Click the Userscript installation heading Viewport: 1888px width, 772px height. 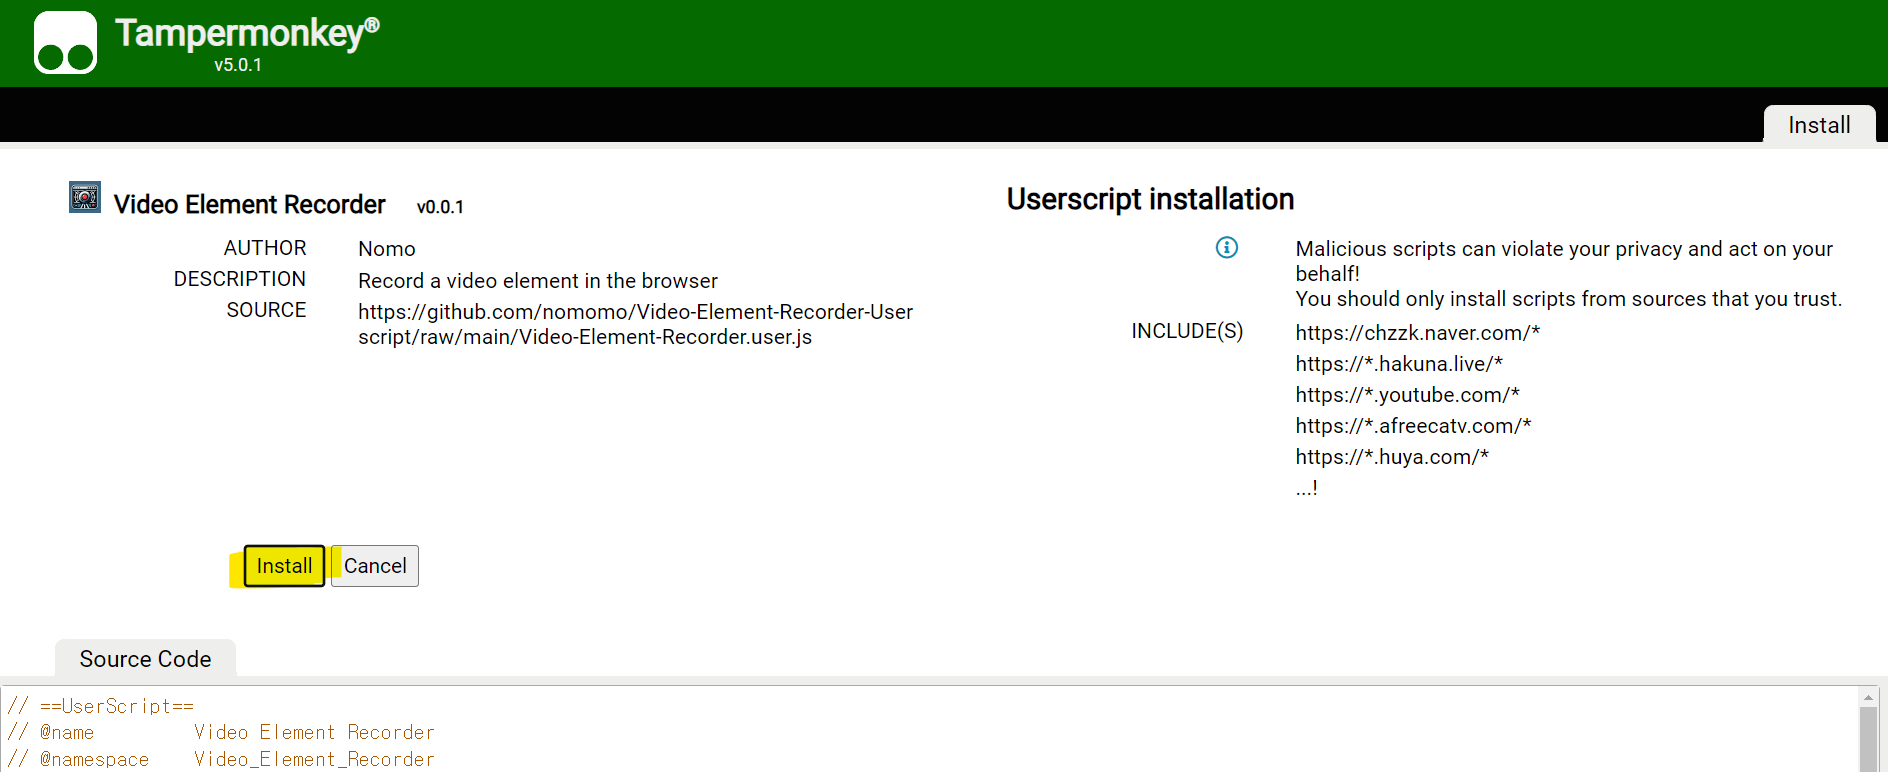1150,199
